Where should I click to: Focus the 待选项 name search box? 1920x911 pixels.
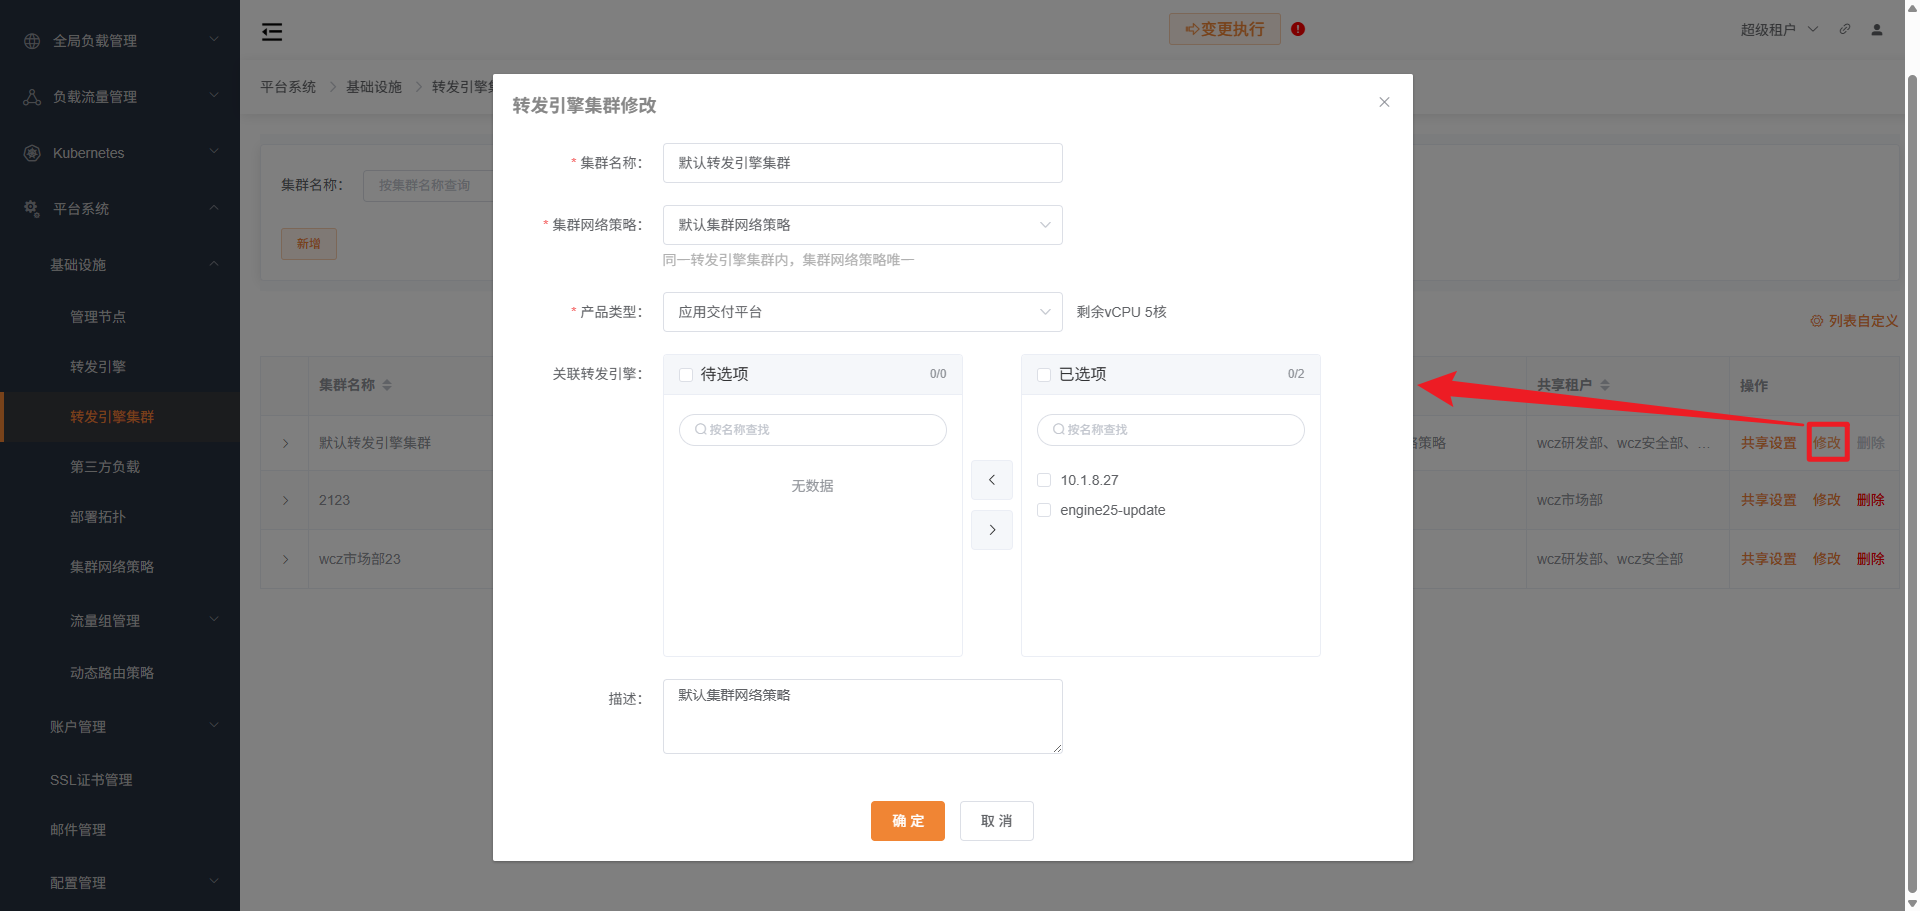click(812, 430)
